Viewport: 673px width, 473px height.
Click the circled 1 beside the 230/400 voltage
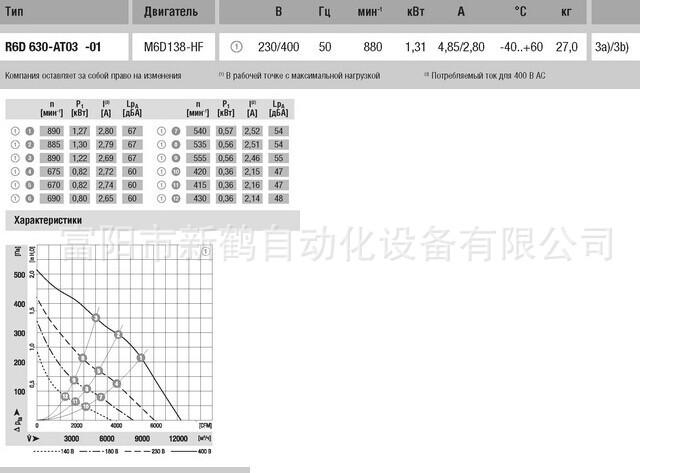point(236,47)
